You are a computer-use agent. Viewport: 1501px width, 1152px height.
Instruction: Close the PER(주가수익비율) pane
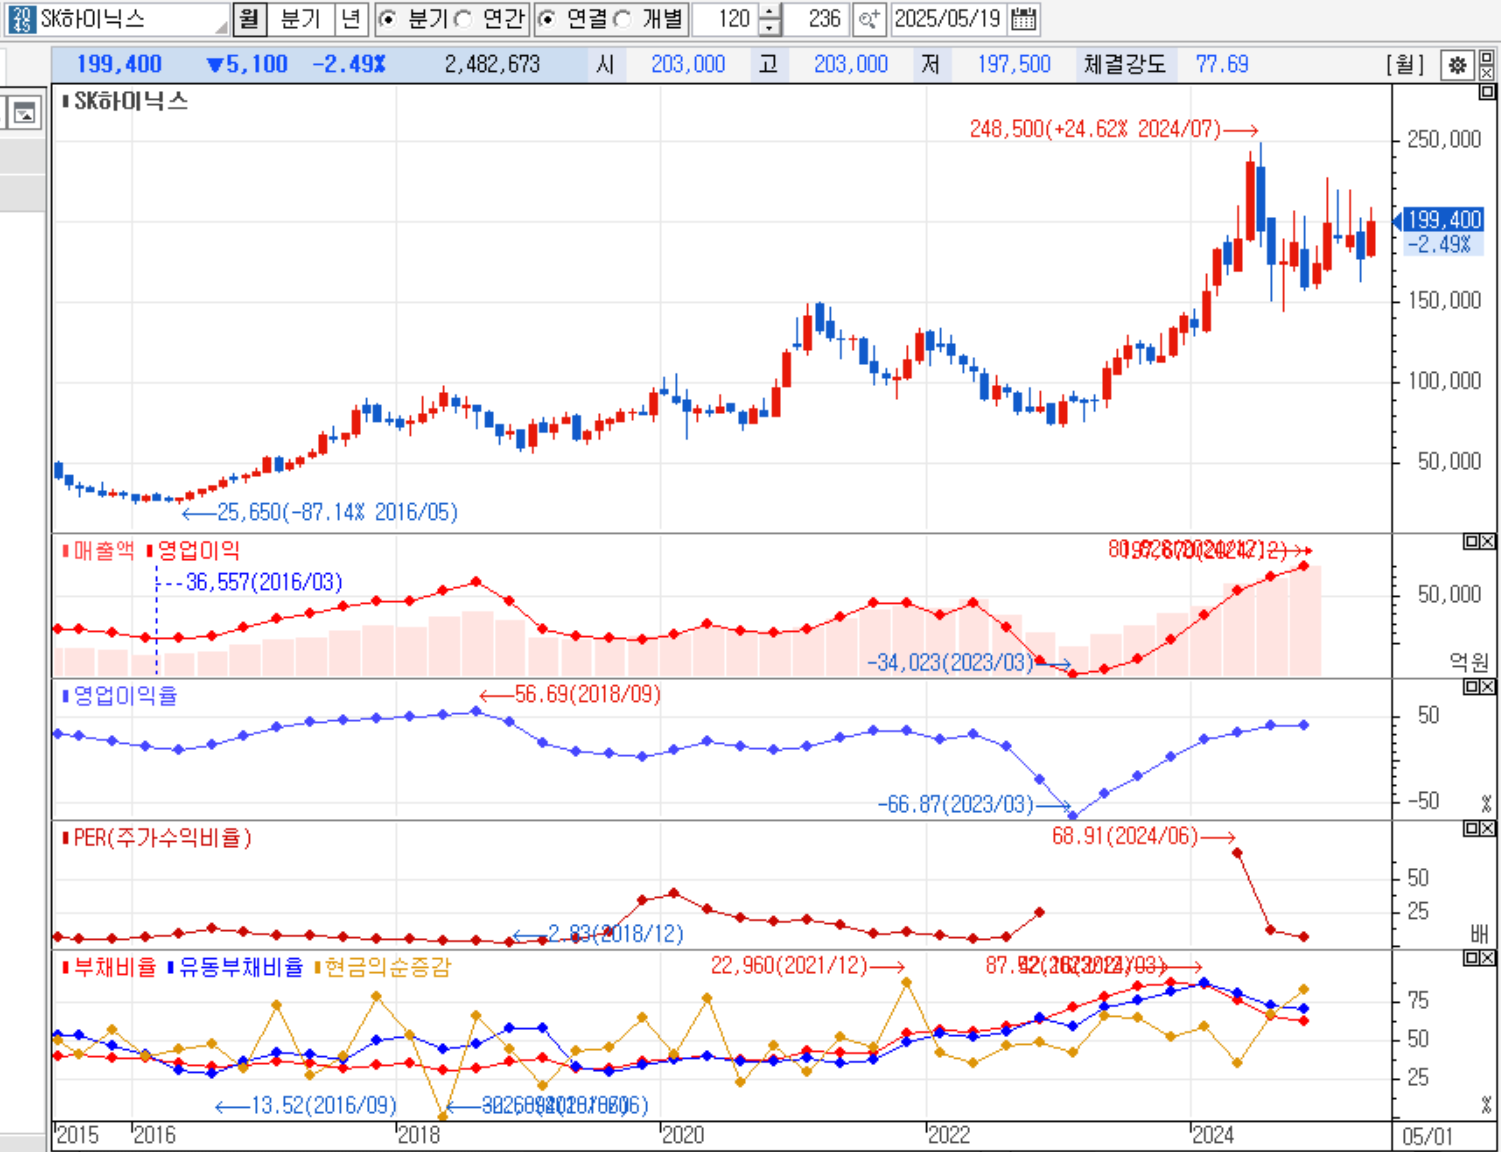click(x=1487, y=829)
